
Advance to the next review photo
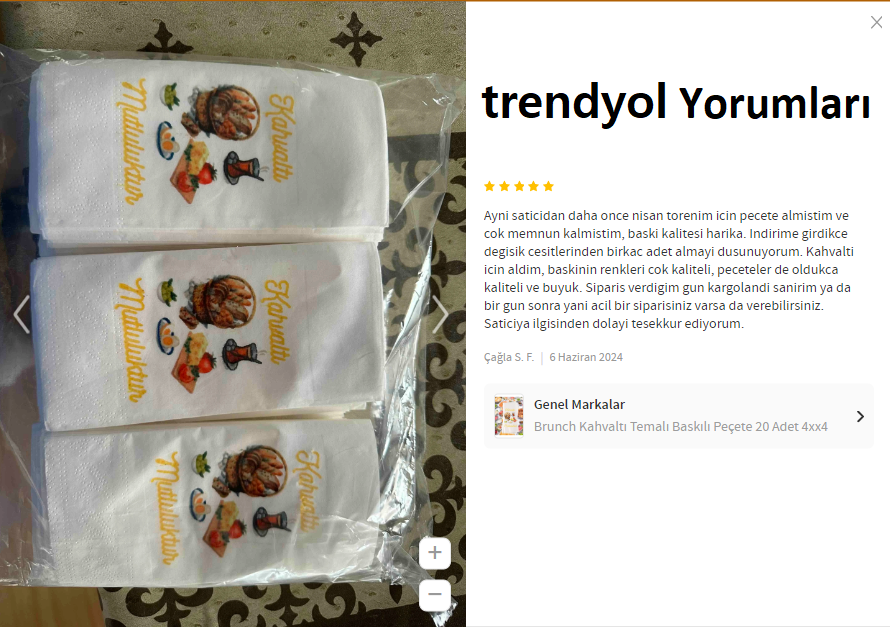[x=440, y=314]
